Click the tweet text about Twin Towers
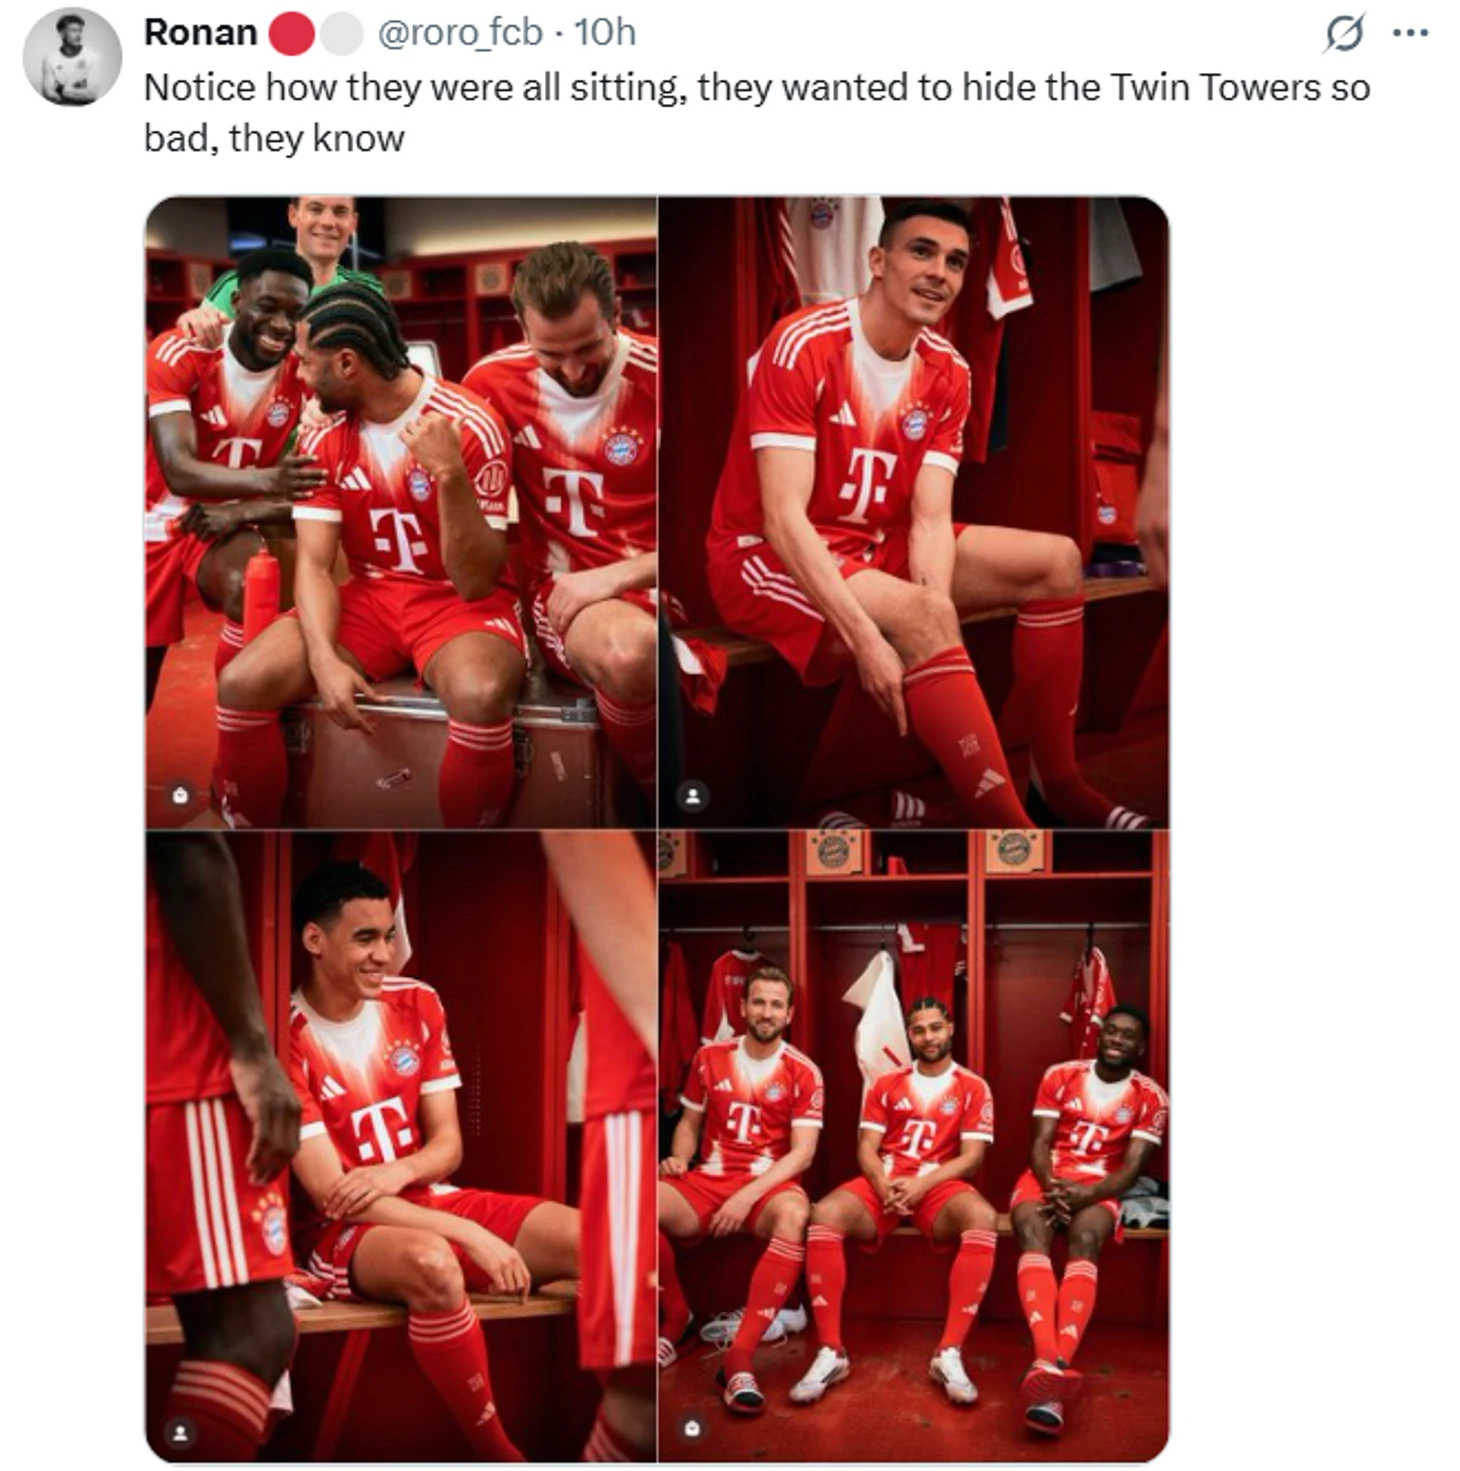 click(757, 112)
